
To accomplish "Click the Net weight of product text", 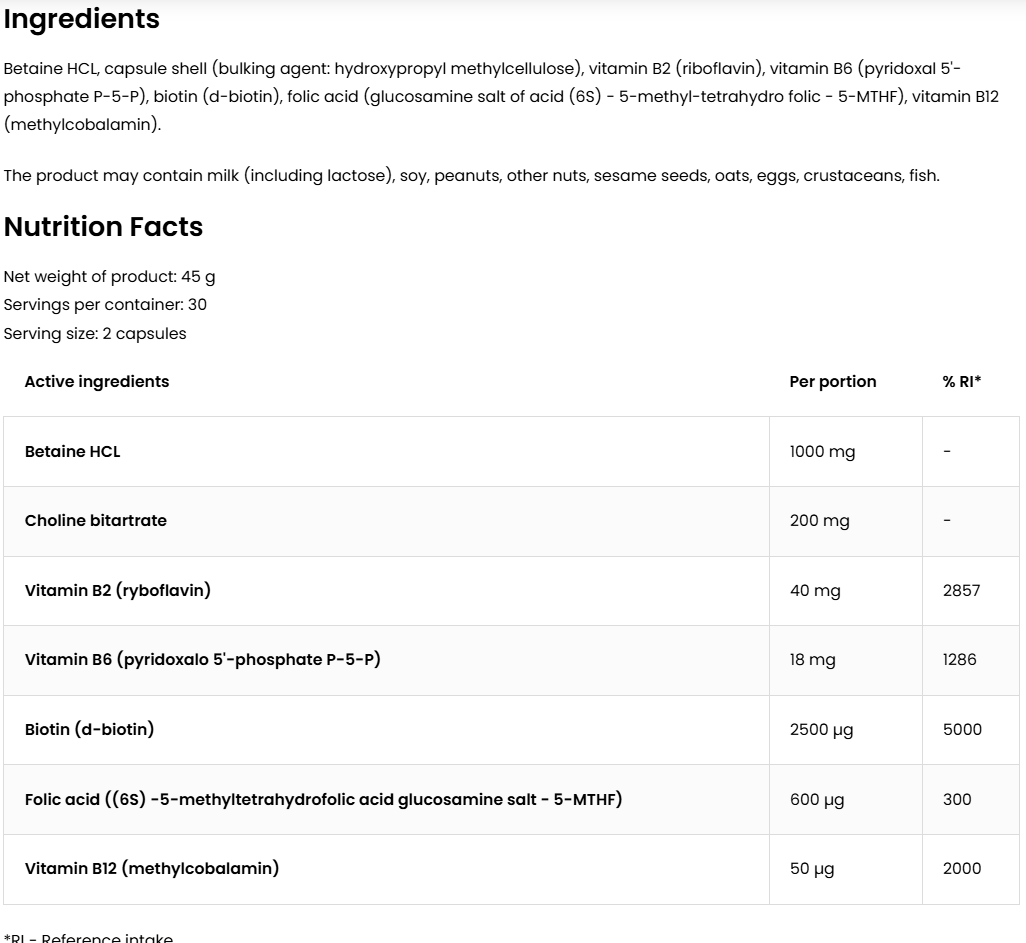I will pos(109,277).
